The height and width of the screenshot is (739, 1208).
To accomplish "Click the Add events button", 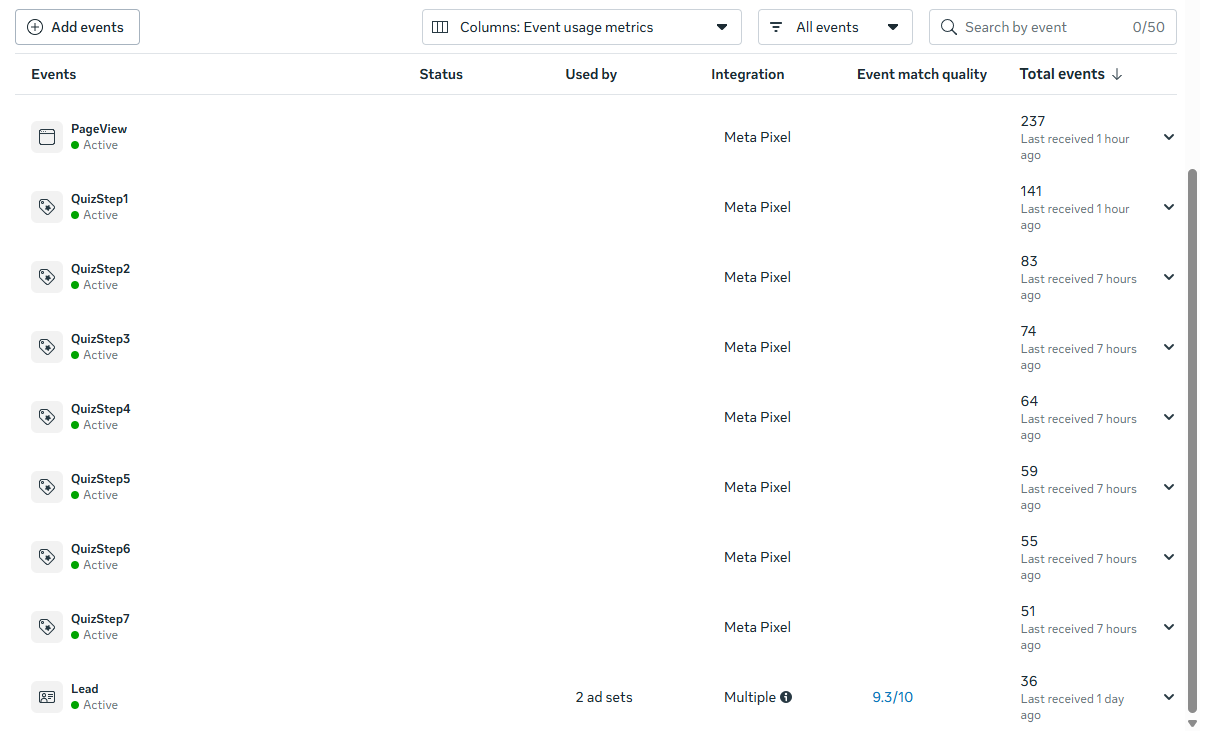I will (x=77, y=27).
